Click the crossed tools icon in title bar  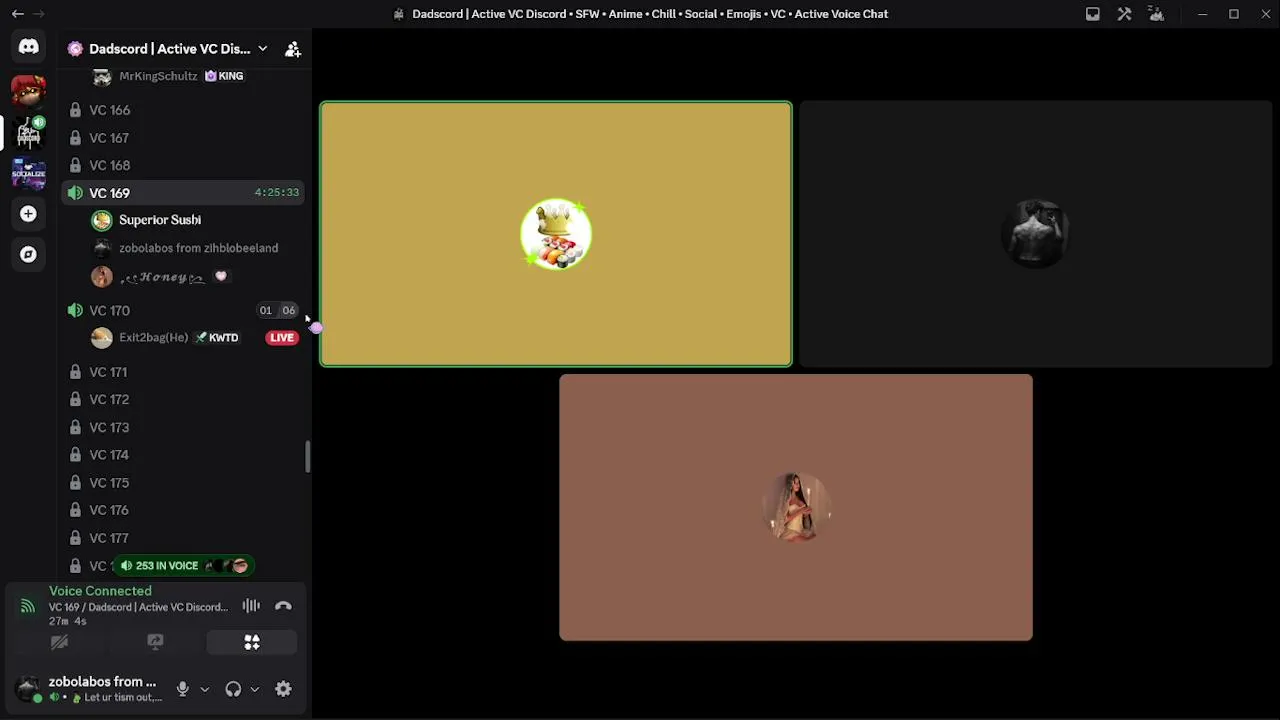tap(1125, 14)
